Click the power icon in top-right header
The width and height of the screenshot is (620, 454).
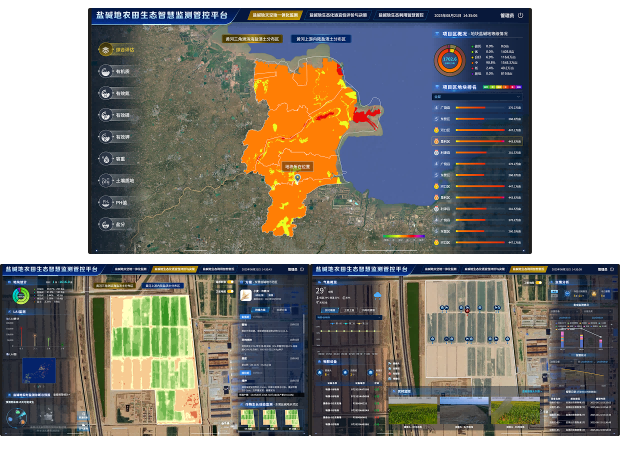click(520, 16)
